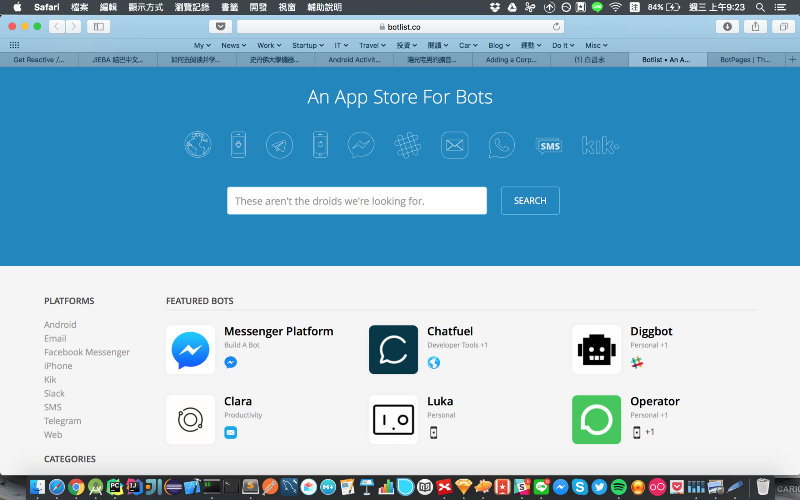Image resolution: width=800 pixels, height=500 pixels.
Task: Switch to the JIEBA tab
Action: tap(118, 60)
